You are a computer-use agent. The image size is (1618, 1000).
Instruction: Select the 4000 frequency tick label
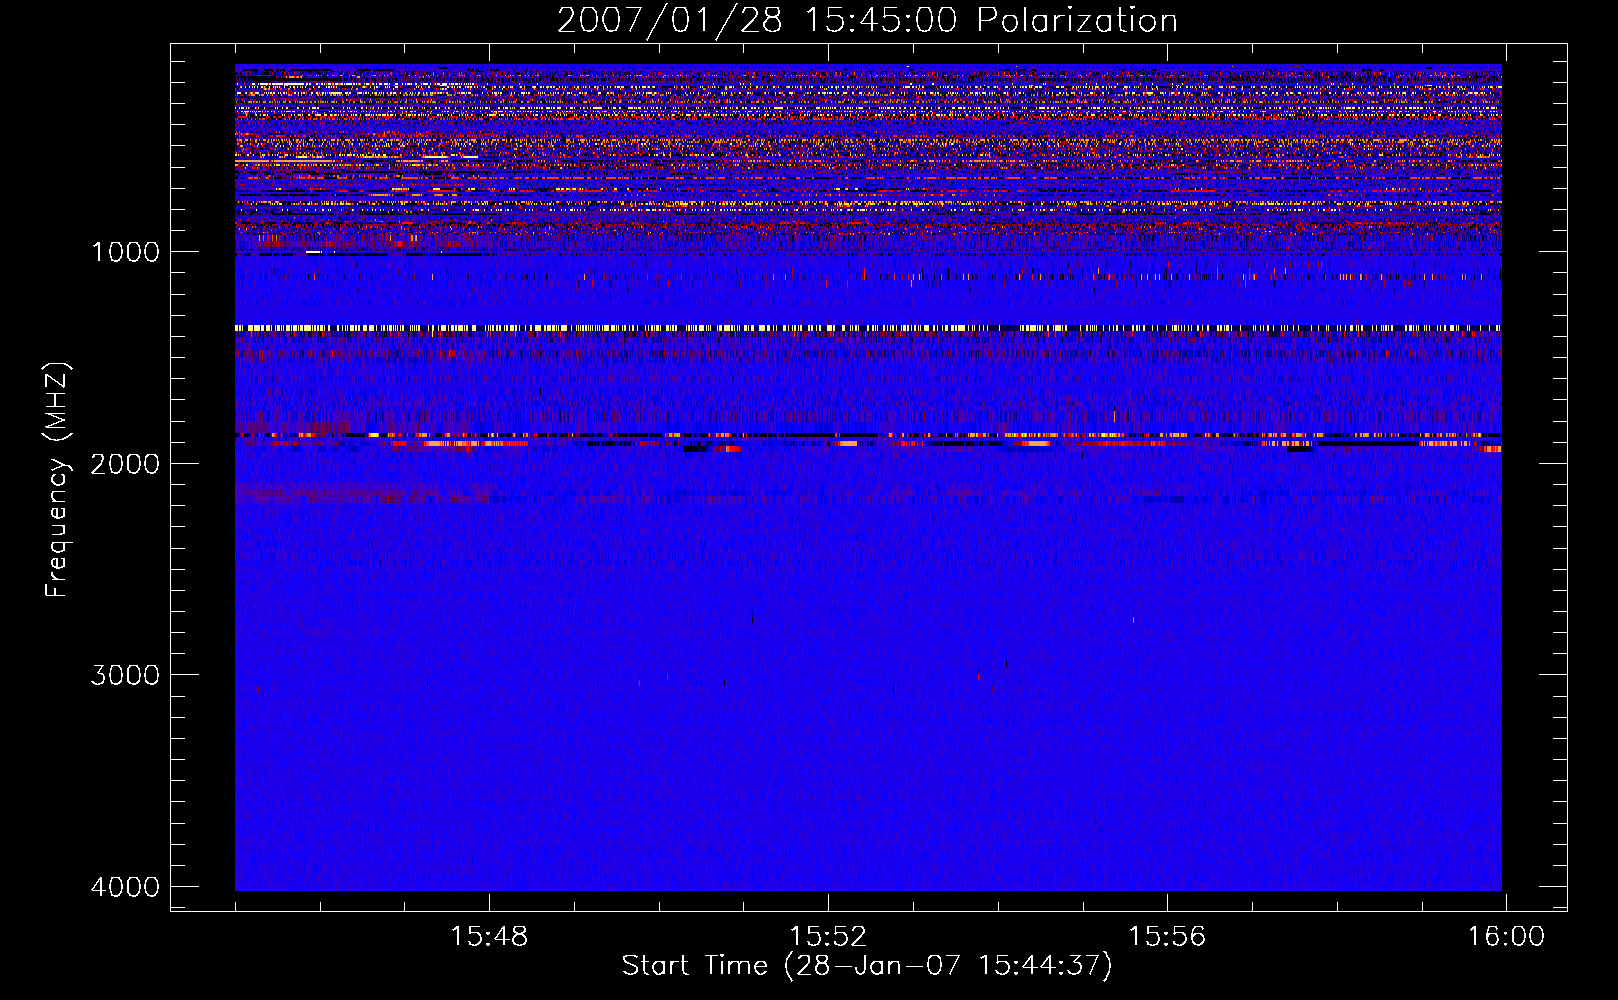point(125,887)
